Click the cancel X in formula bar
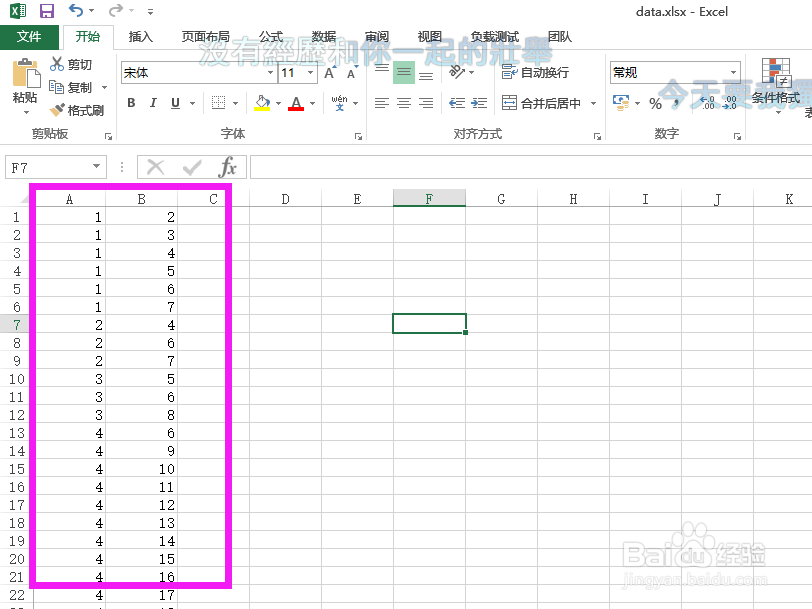The image size is (812, 609). pos(155,167)
